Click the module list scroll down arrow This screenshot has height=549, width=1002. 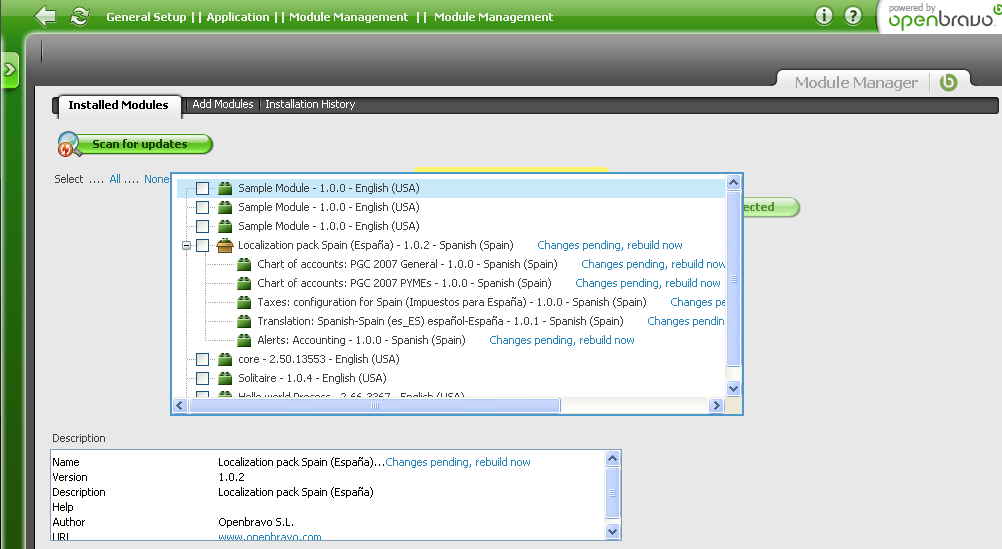[x=733, y=388]
